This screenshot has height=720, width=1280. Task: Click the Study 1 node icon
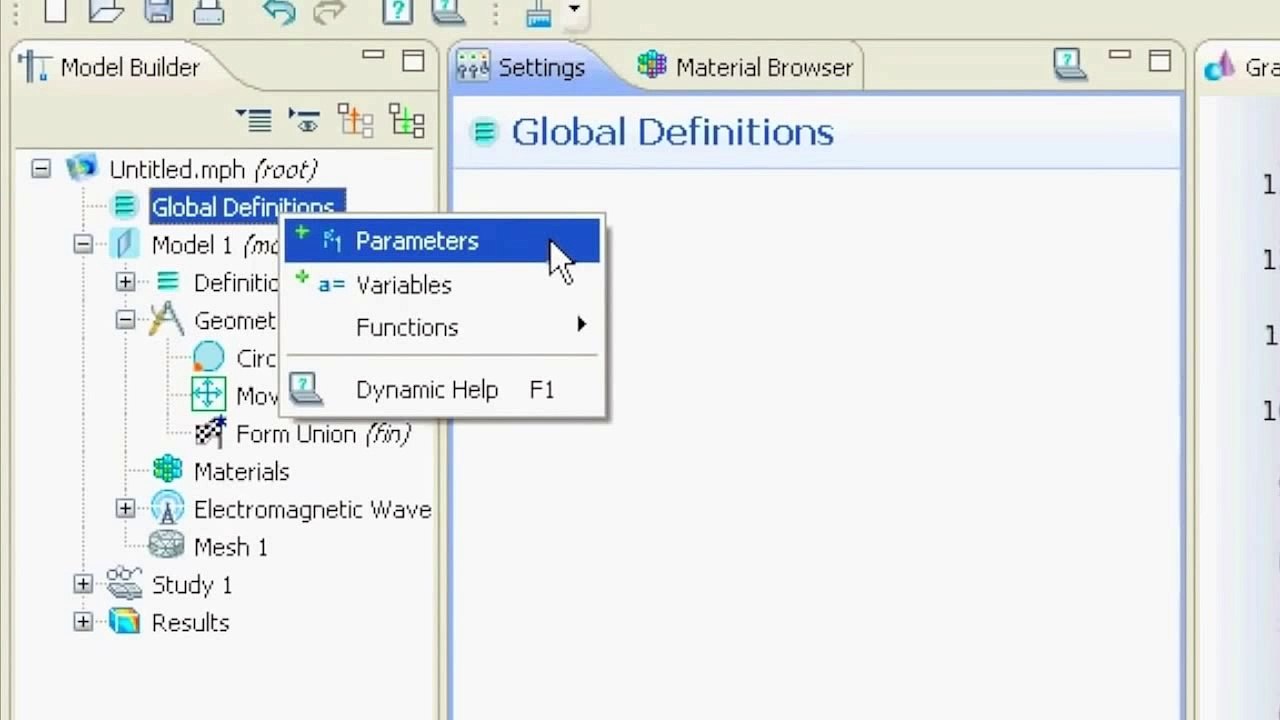point(124,583)
